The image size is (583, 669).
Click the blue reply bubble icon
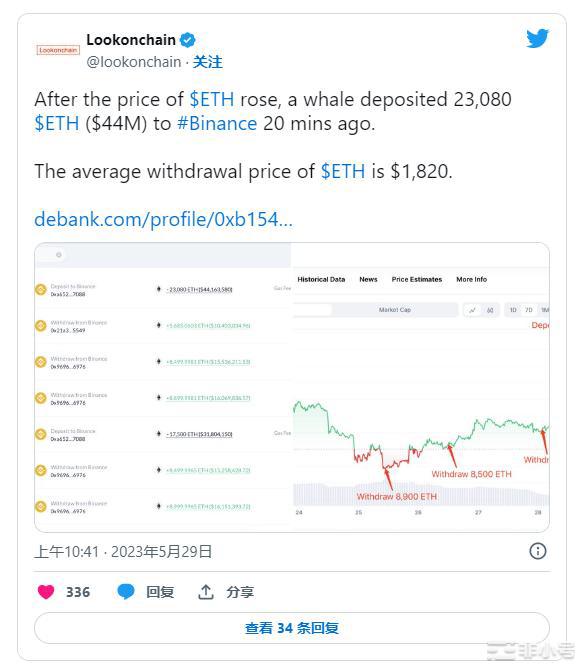[126, 592]
